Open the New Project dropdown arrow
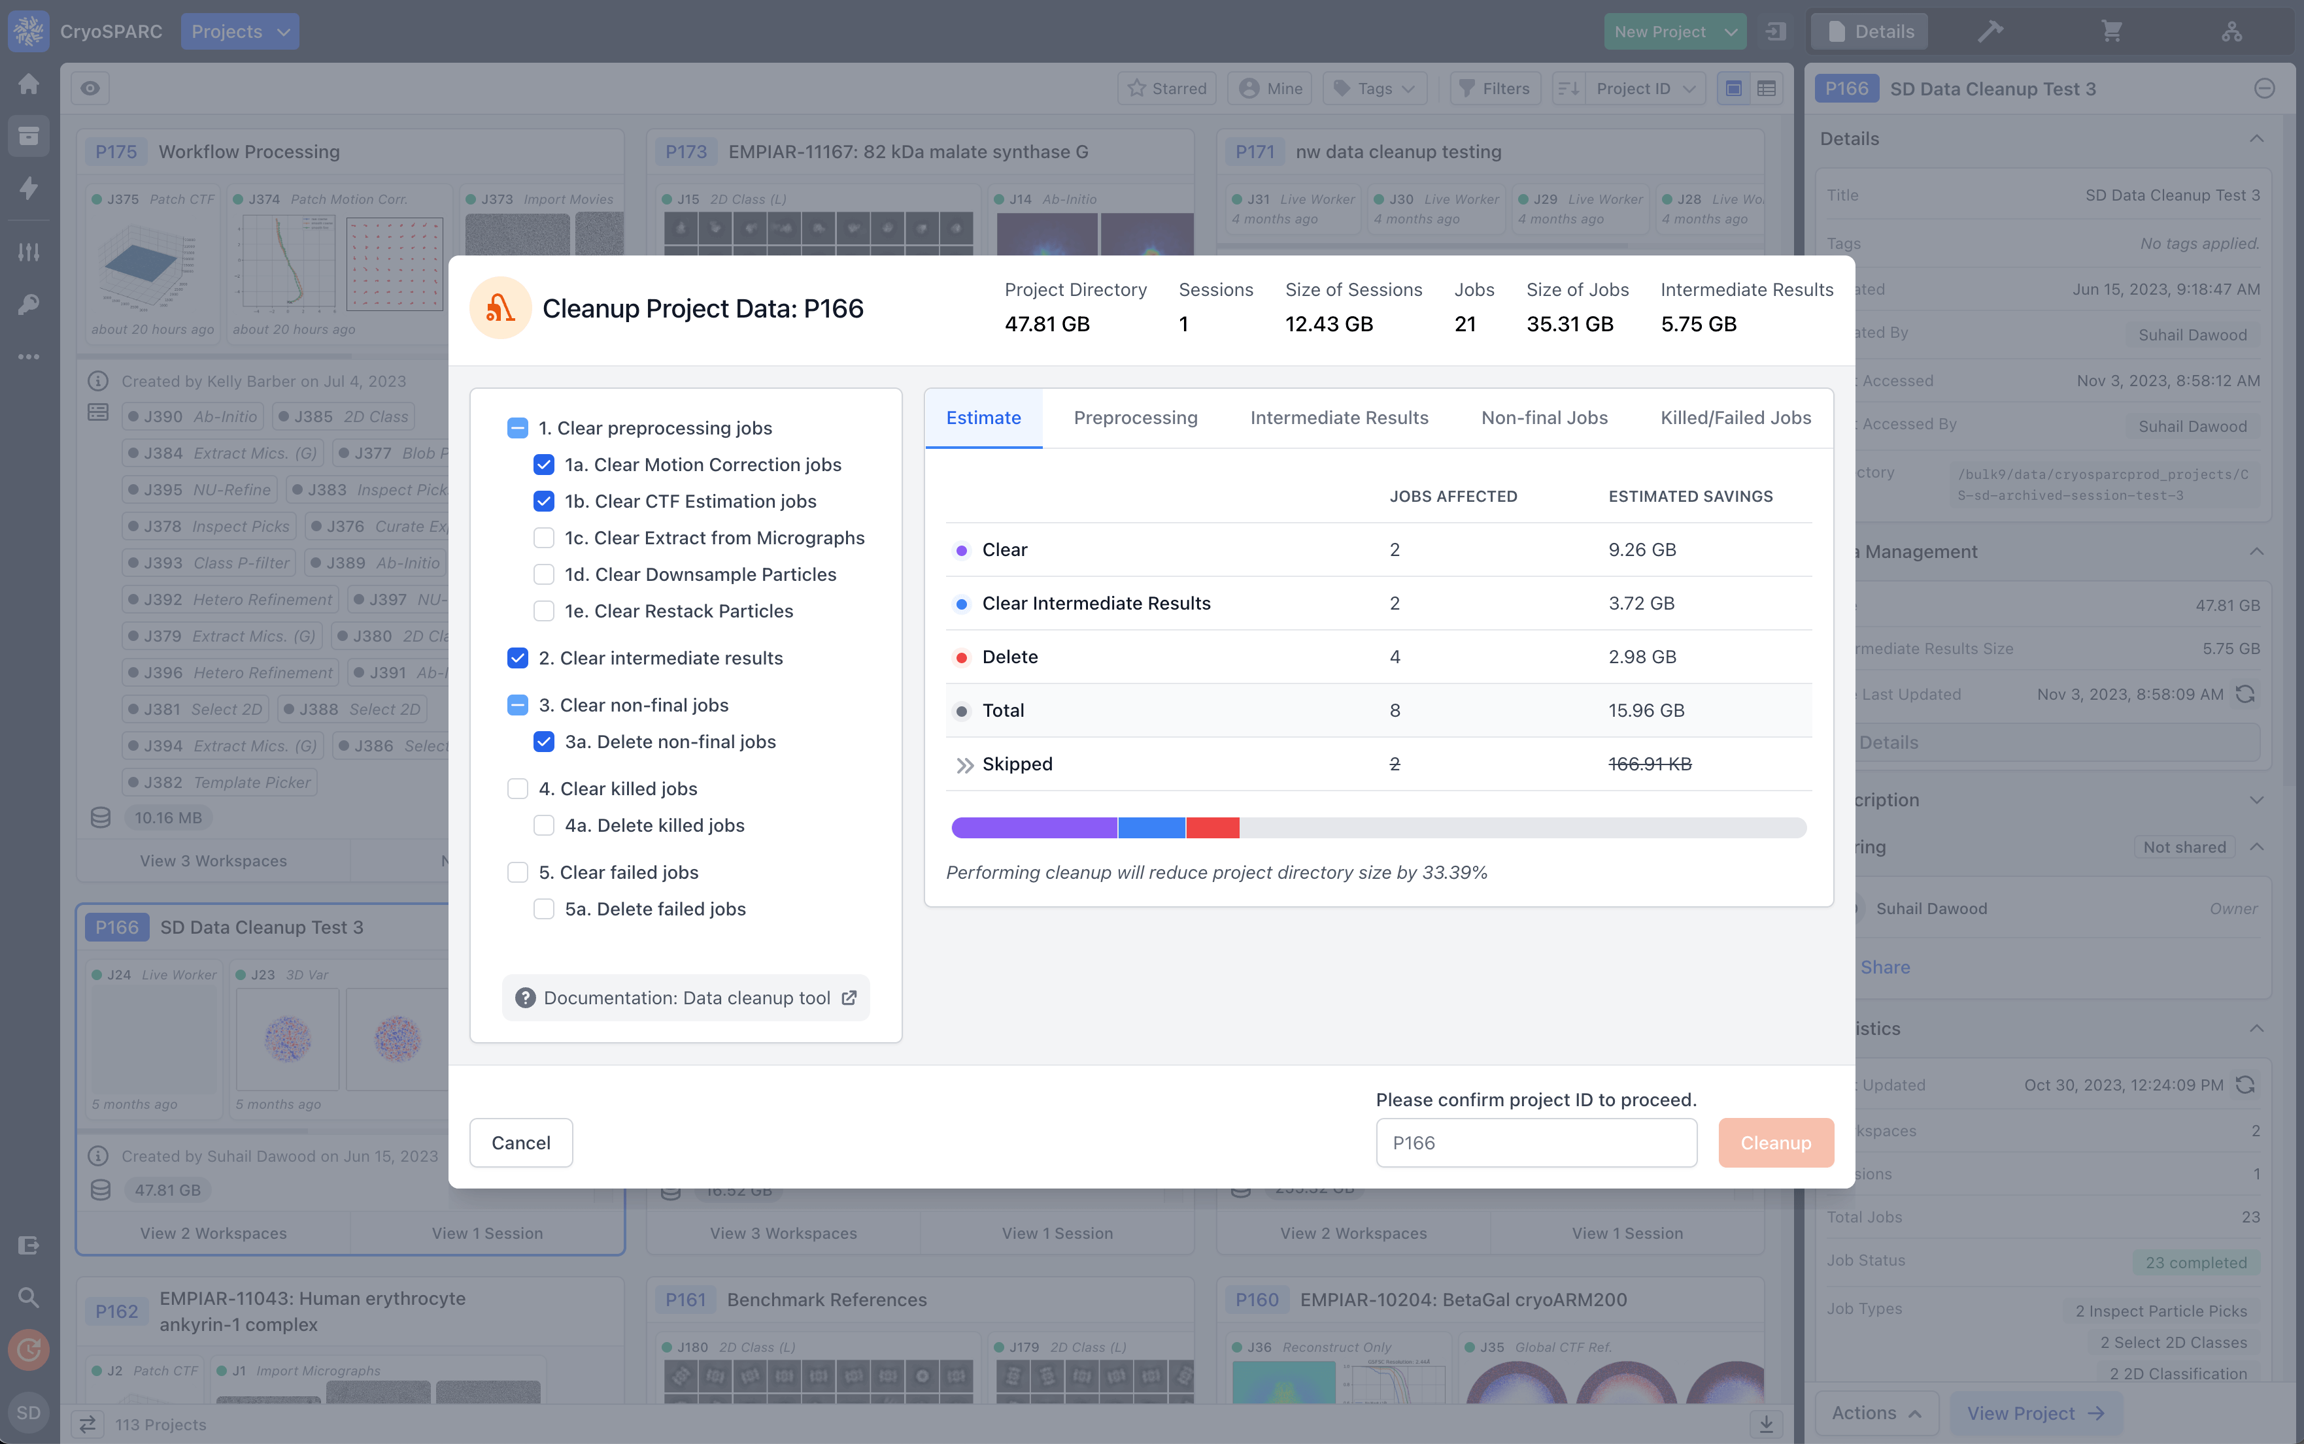Screen dimensions: 2304x1444 (1731, 31)
